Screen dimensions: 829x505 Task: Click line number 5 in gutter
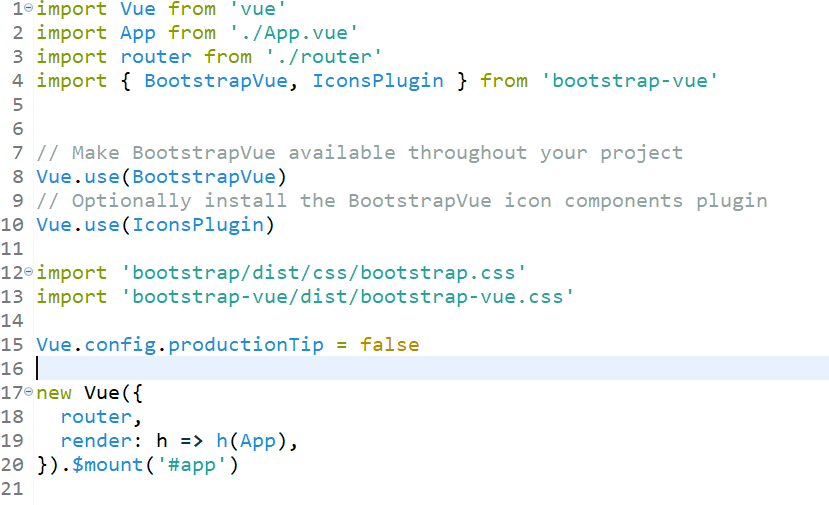18,105
